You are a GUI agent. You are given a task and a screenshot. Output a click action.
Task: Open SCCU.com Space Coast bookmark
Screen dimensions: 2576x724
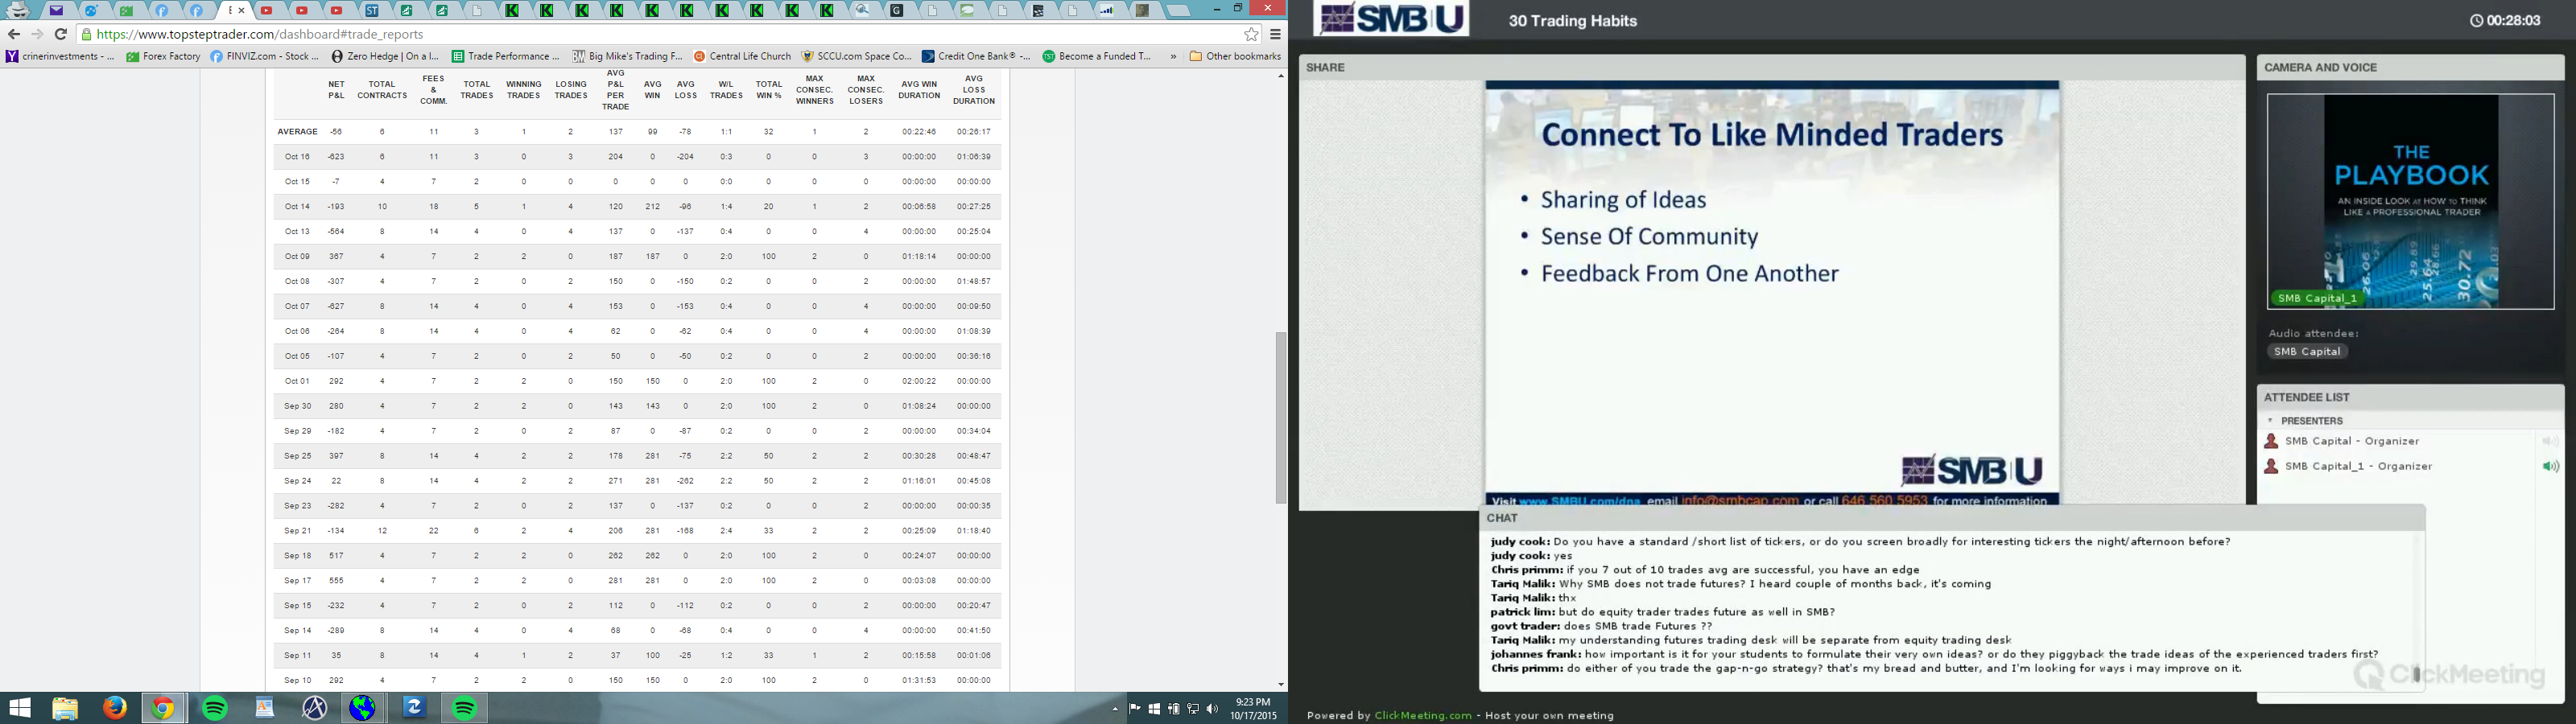pos(857,56)
